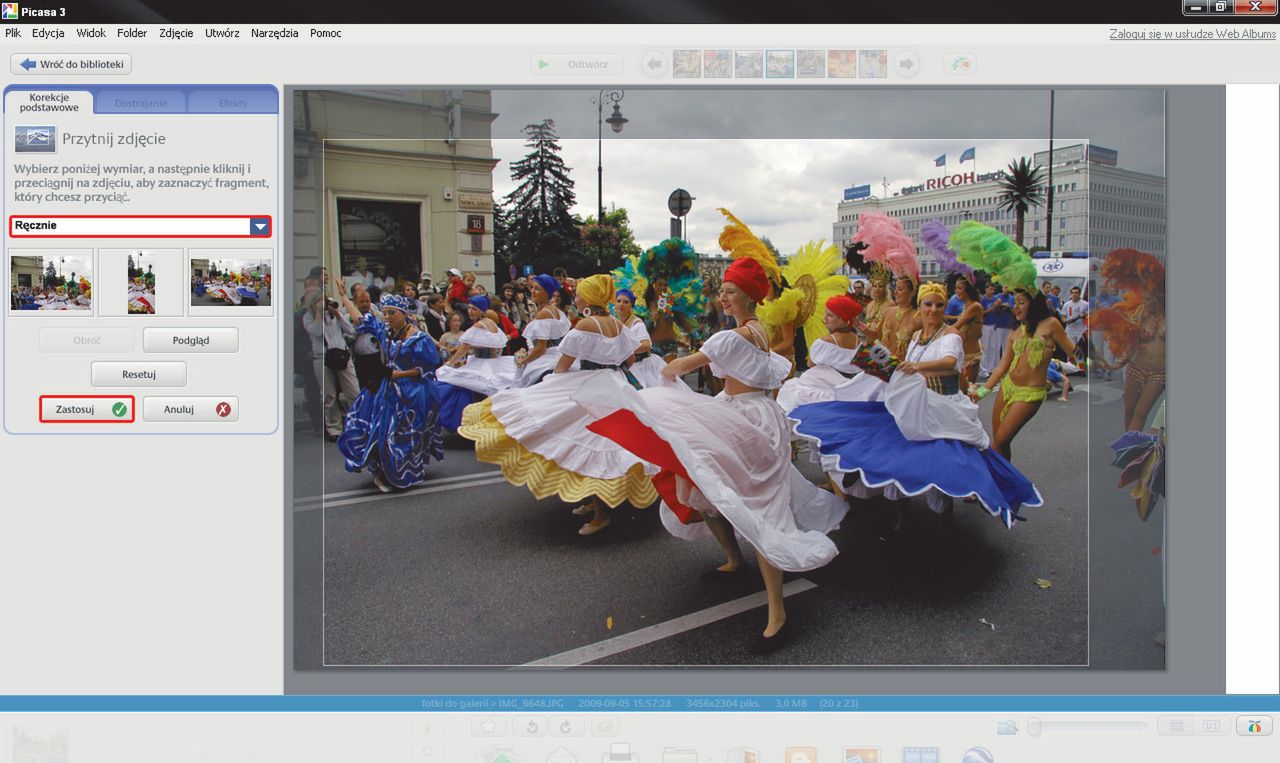Expand the Ręcznie crop size dropdown

pos(260,226)
